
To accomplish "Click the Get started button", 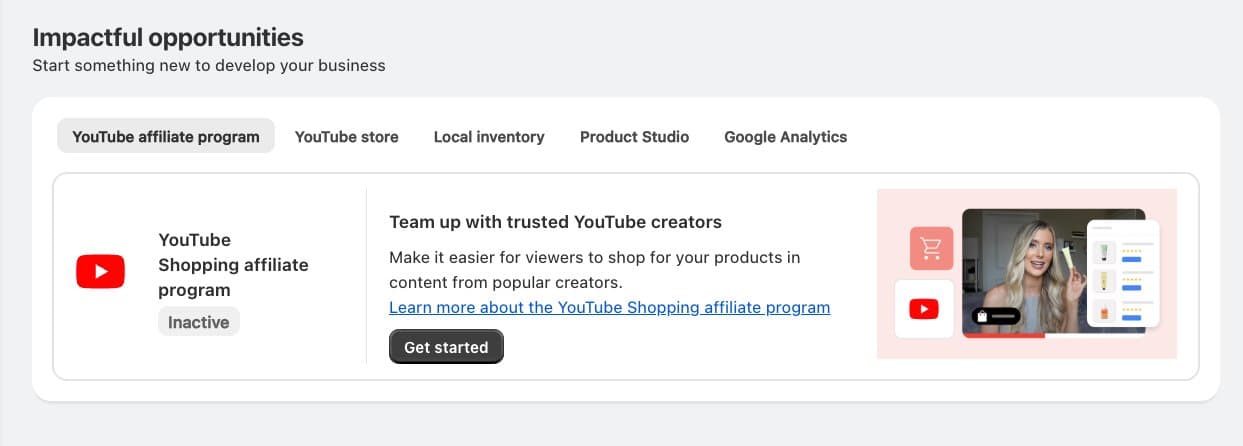I will click(x=446, y=347).
